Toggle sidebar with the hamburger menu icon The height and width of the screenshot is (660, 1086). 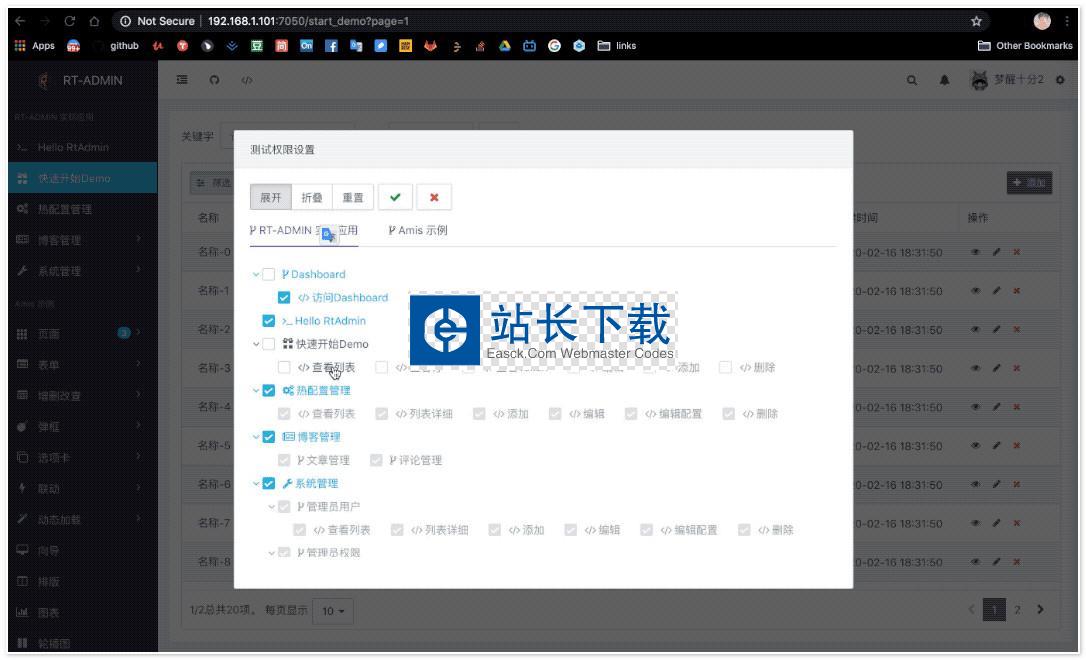pyautogui.click(x=182, y=80)
